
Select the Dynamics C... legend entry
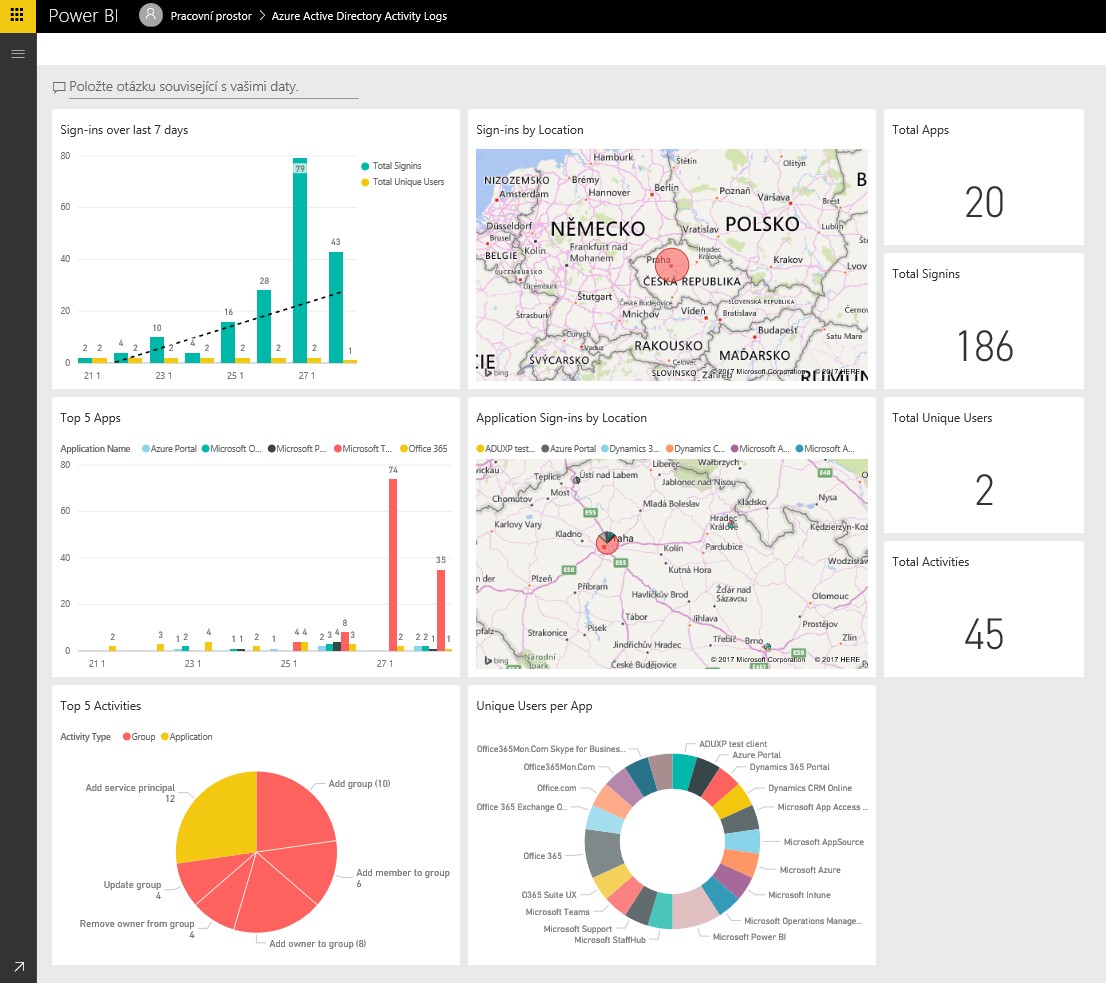click(x=695, y=448)
